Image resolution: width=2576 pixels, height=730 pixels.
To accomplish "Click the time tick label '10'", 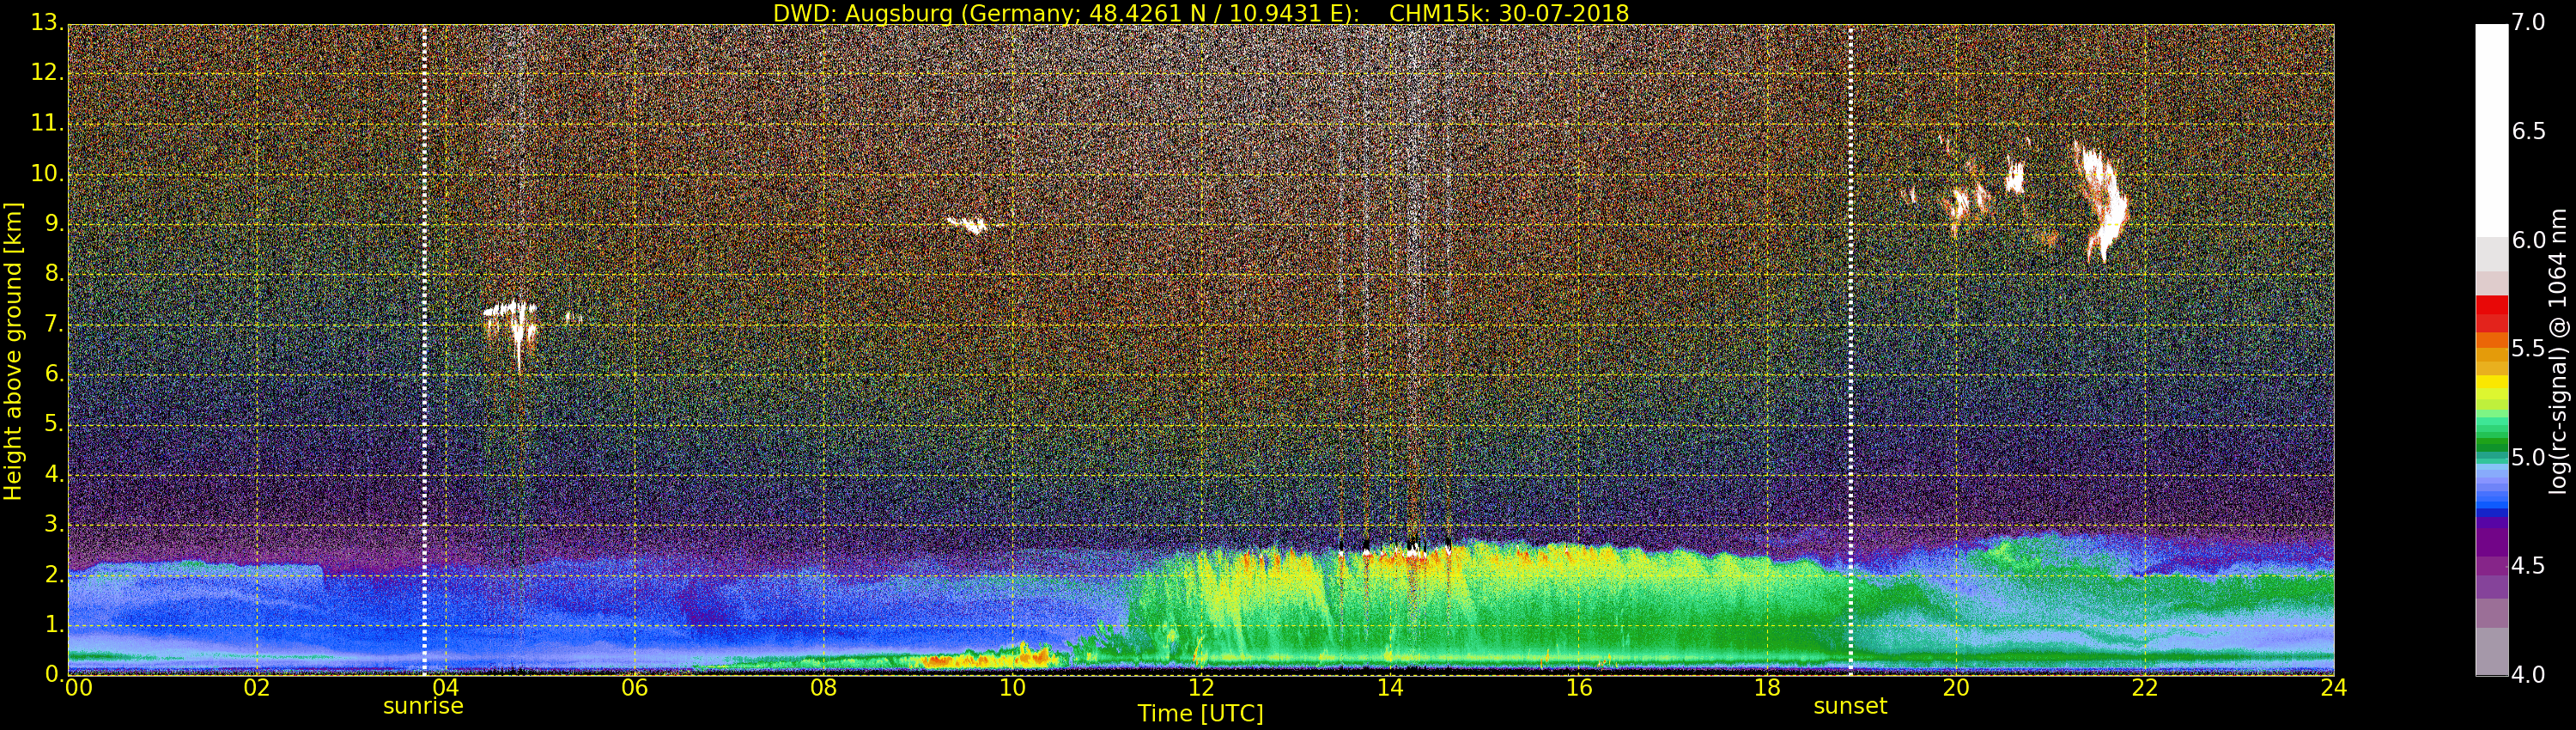I will (x=1013, y=688).
